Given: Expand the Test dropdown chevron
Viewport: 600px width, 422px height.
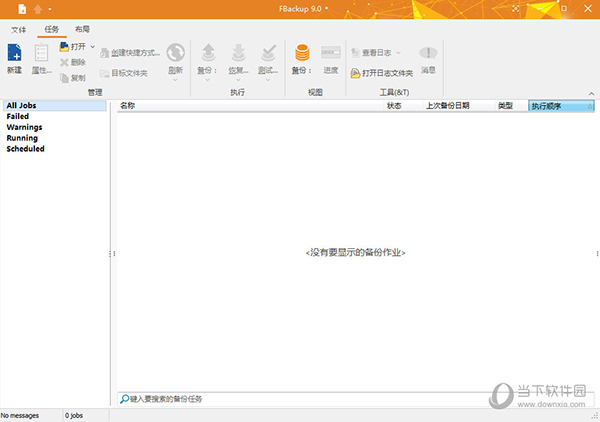Looking at the screenshot, I should click(268, 80).
